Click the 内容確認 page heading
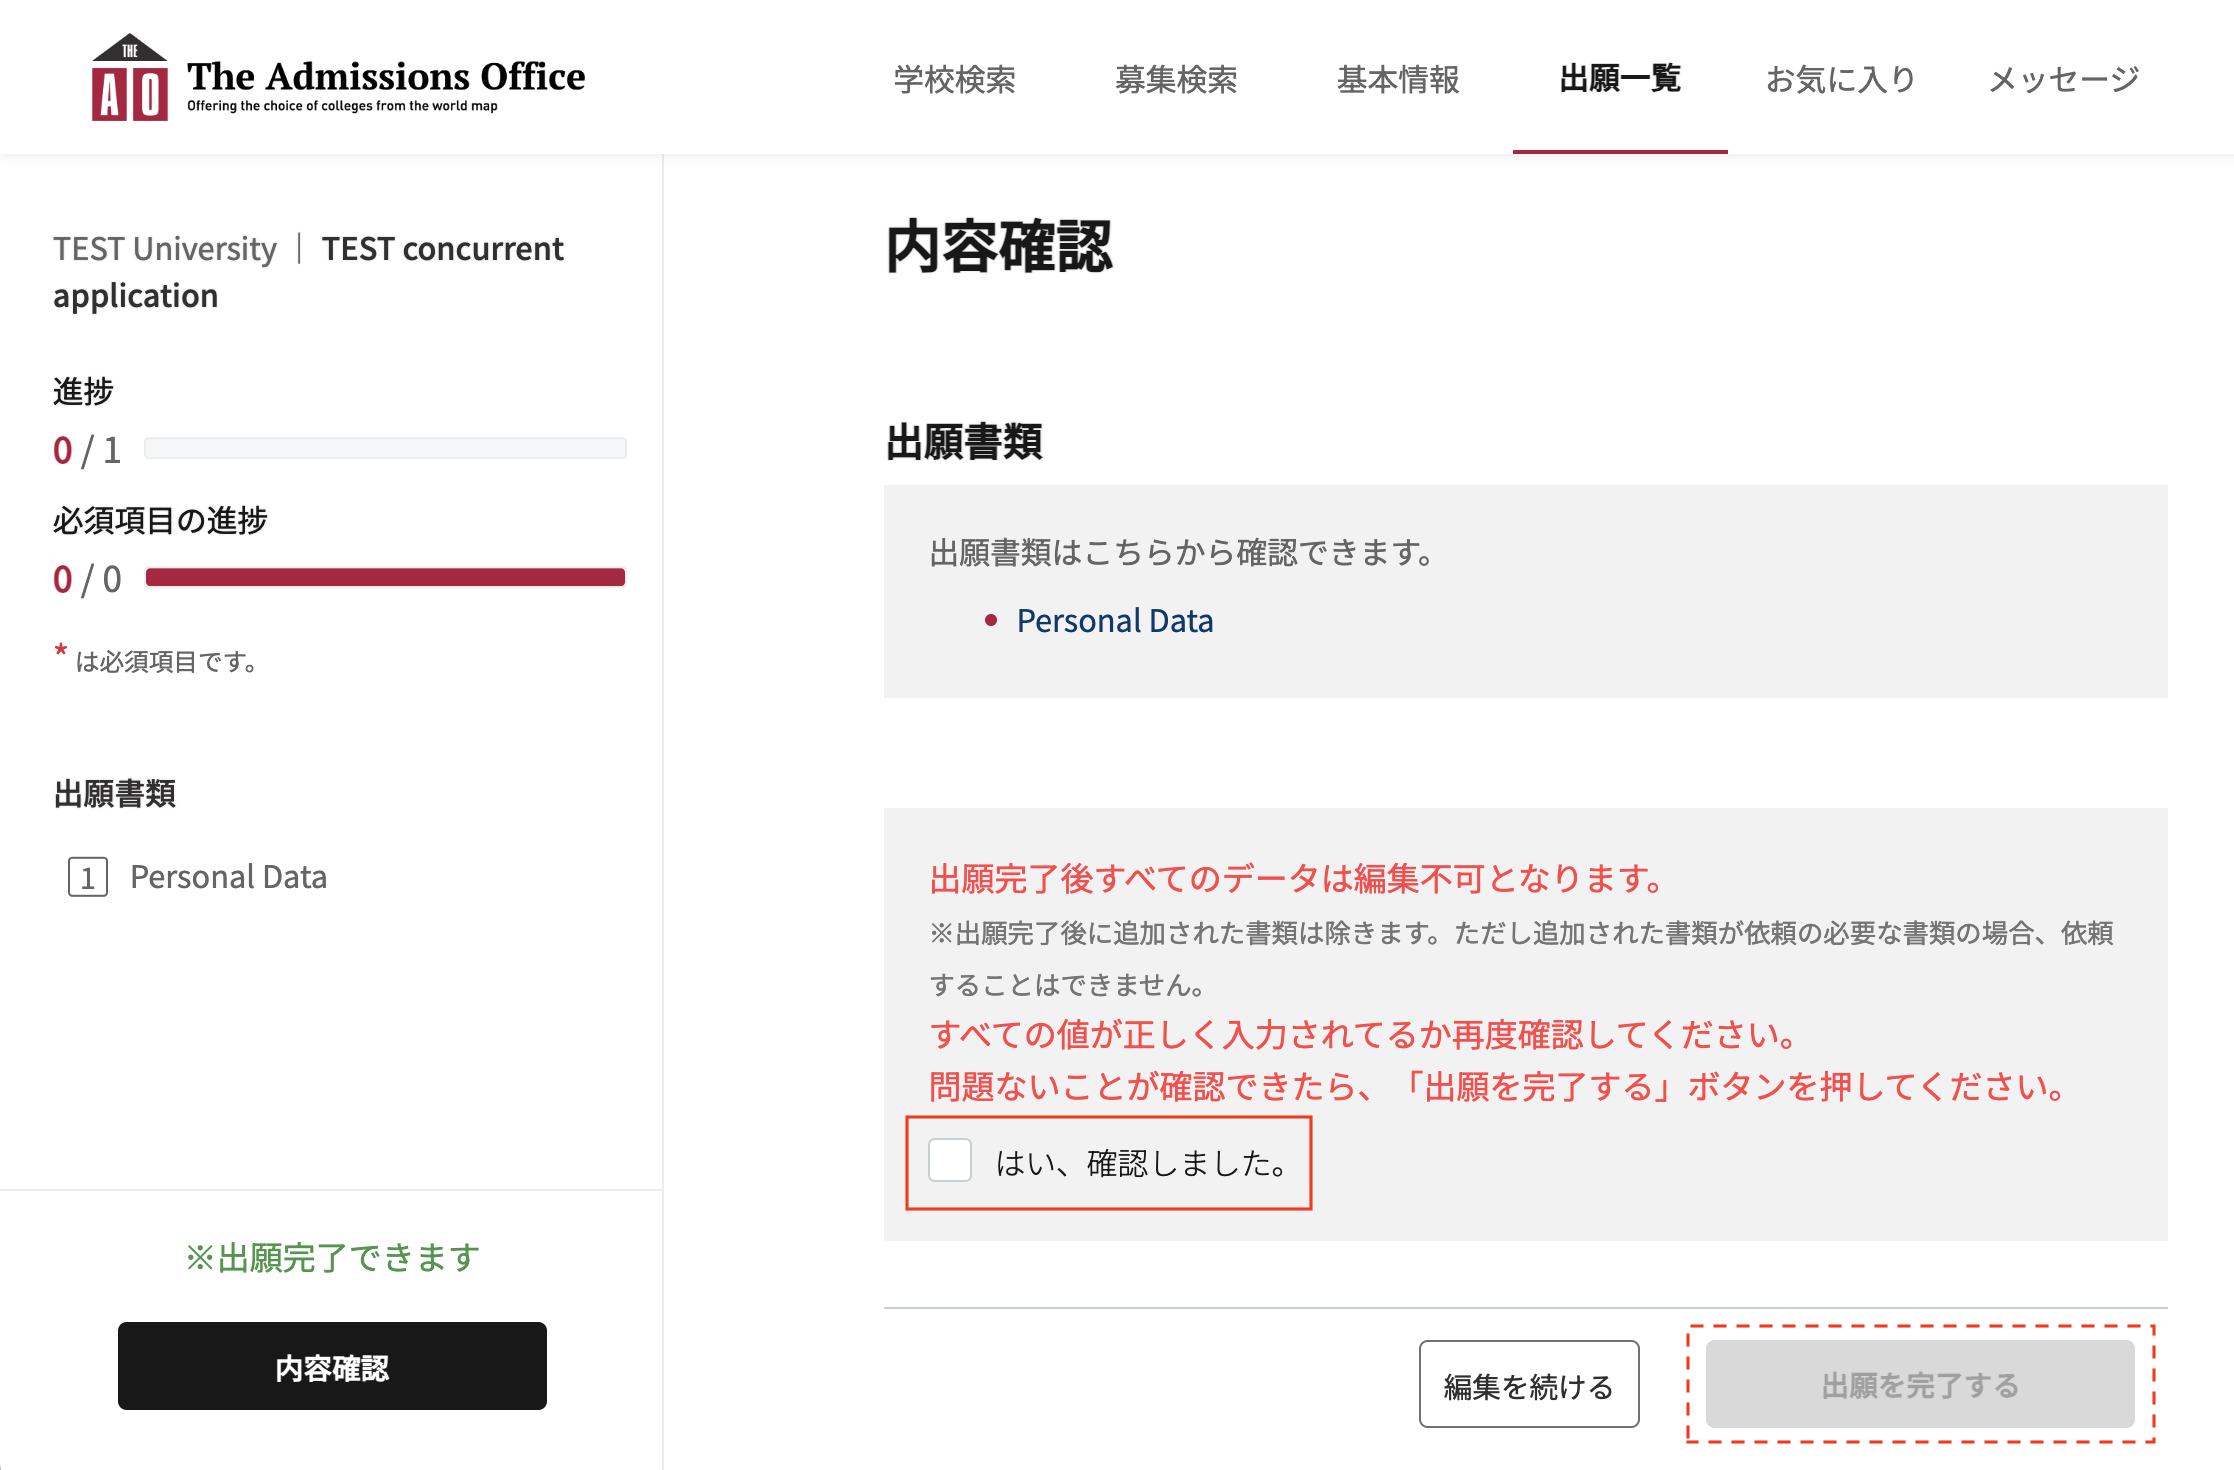The width and height of the screenshot is (2234, 1470). tap(998, 247)
